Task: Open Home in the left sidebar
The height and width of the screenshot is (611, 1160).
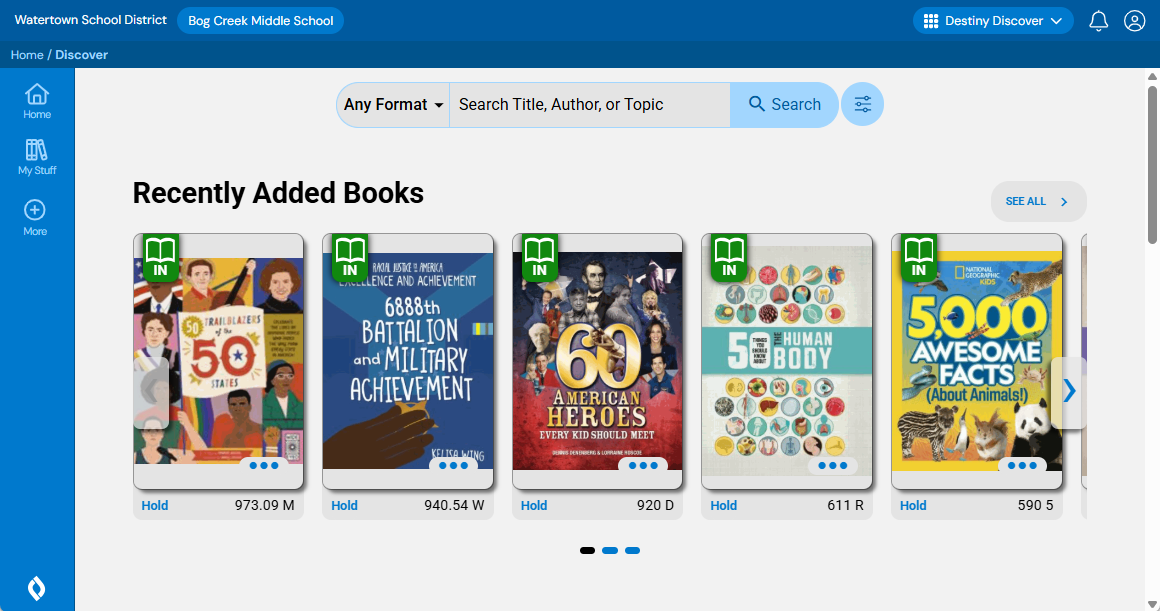Action: tap(37, 101)
